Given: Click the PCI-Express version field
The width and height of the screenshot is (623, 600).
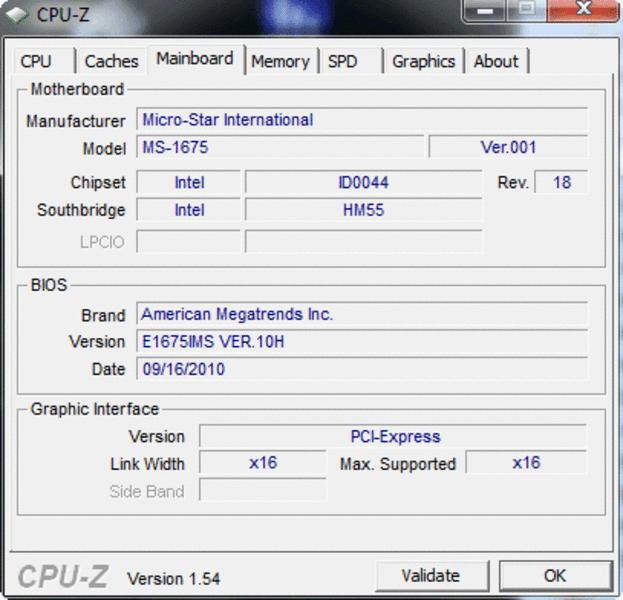Looking at the screenshot, I should [x=393, y=436].
